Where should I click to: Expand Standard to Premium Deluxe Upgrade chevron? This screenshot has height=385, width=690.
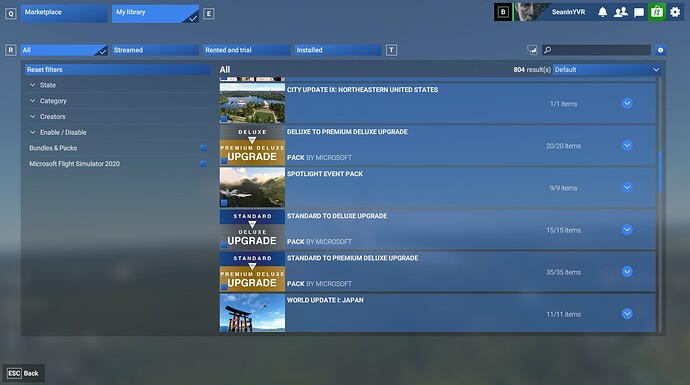tap(627, 272)
